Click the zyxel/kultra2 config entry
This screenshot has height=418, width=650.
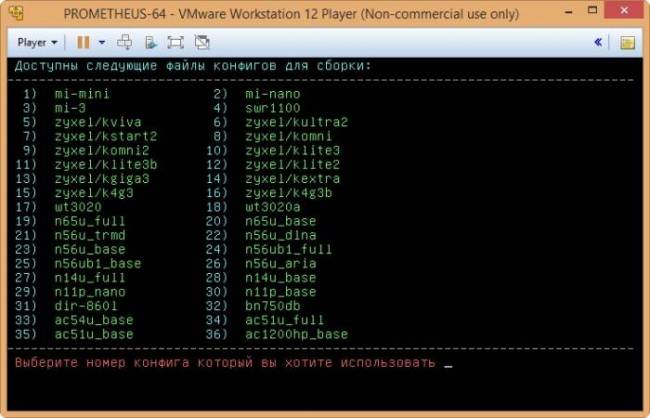[x=296, y=122]
